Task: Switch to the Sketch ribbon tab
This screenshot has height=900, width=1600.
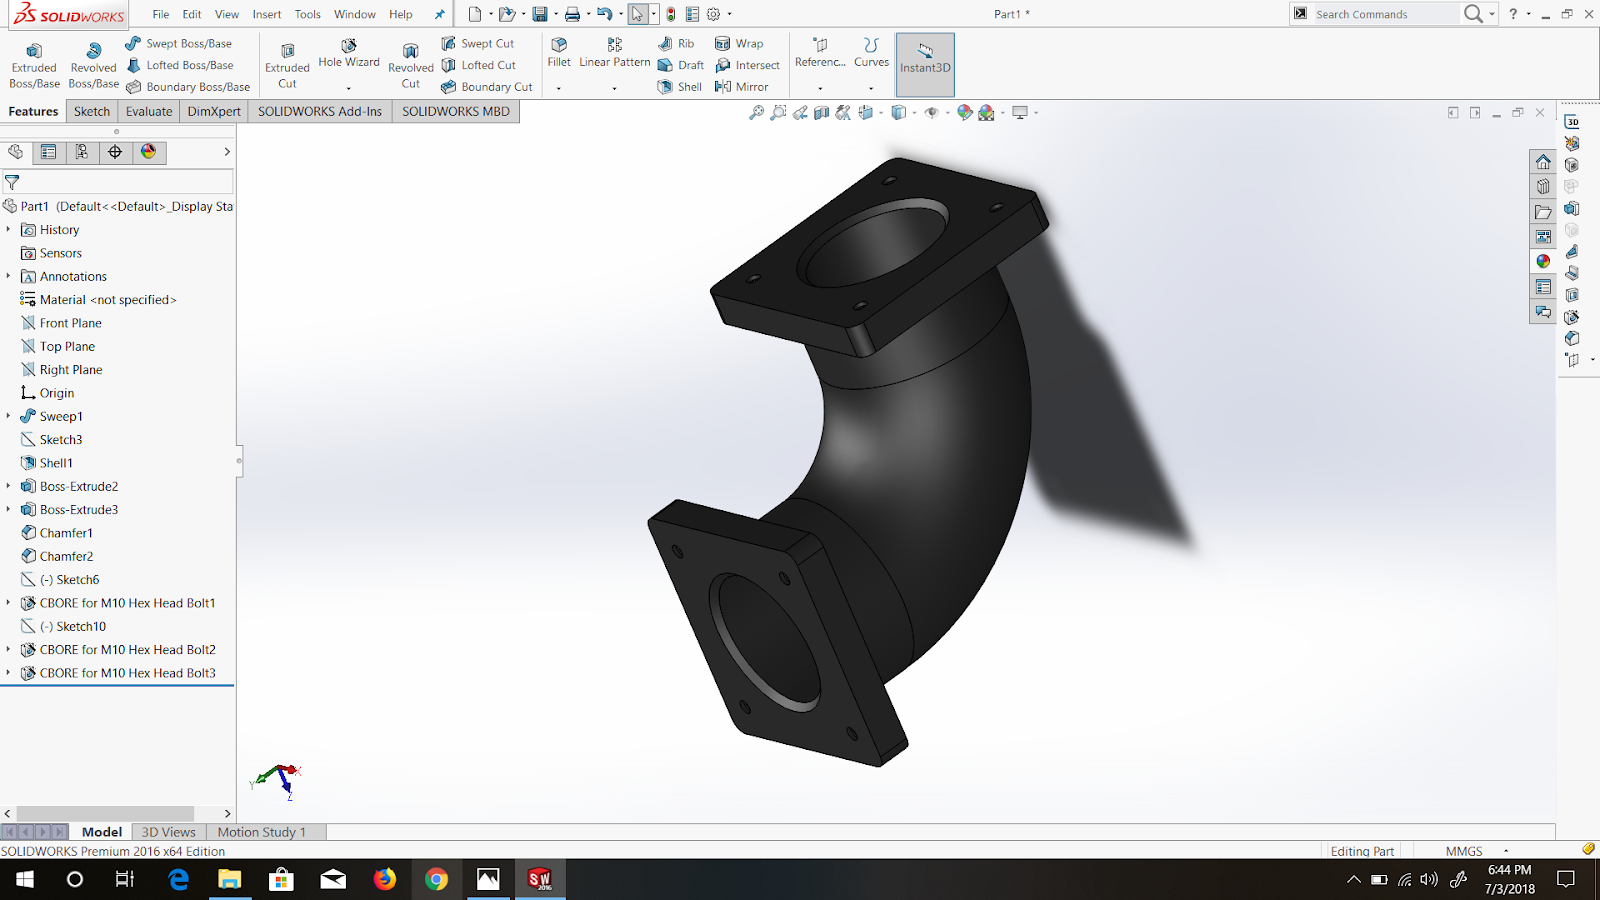Action: [91, 111]
